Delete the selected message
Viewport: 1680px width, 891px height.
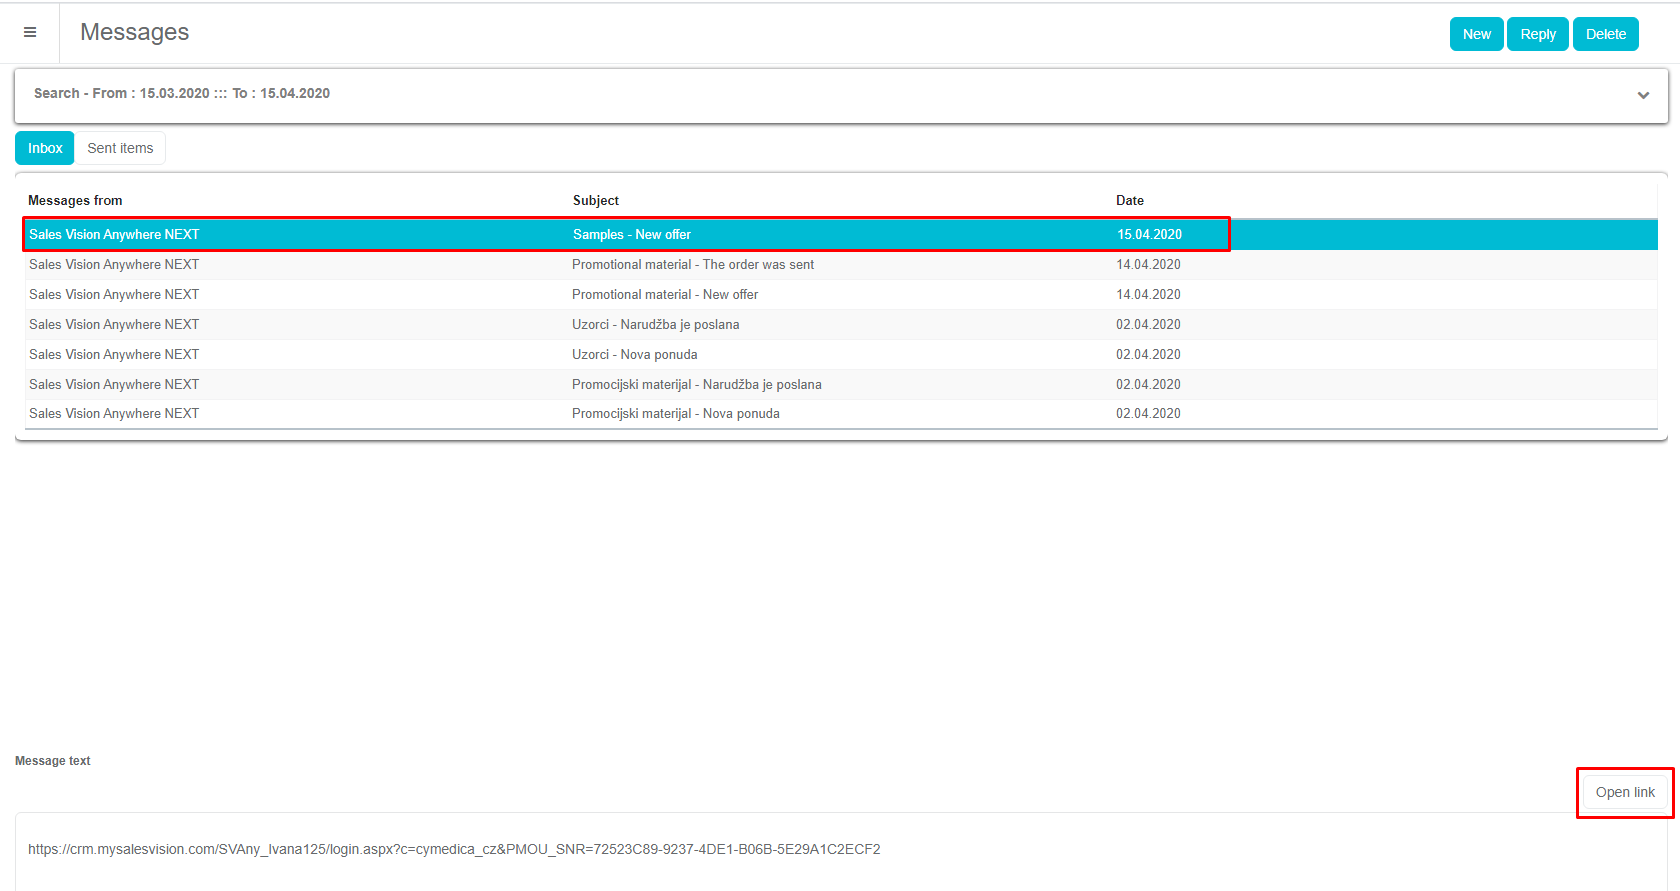coord(1605,34)
